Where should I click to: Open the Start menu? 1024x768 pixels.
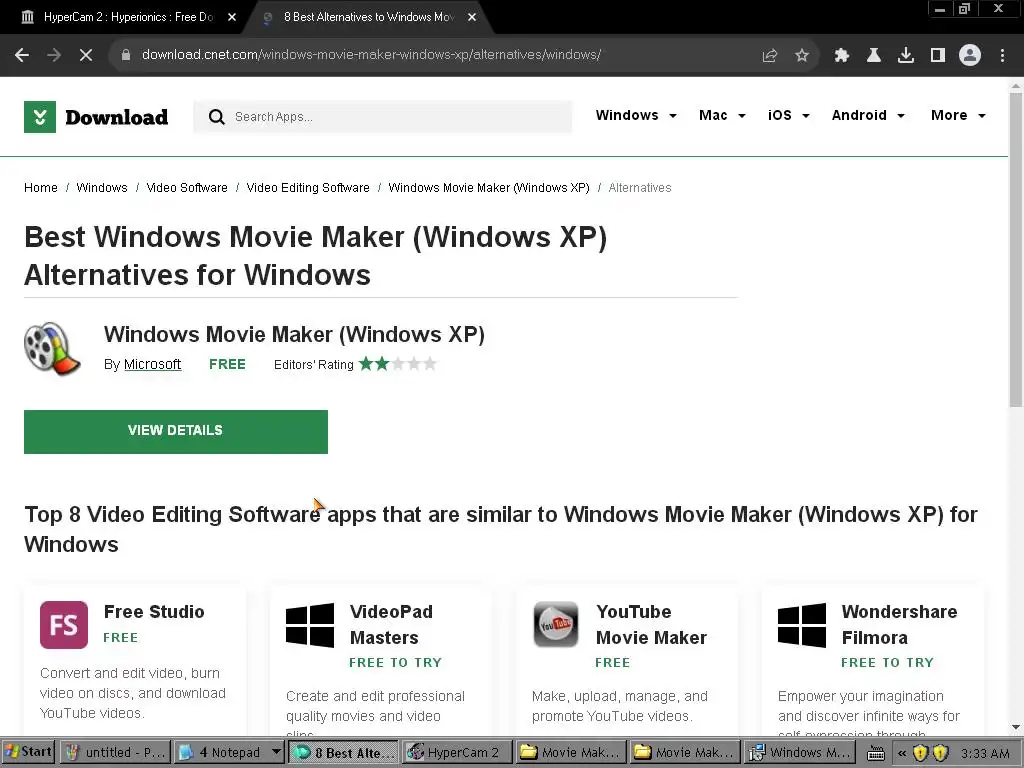[28, 752]
